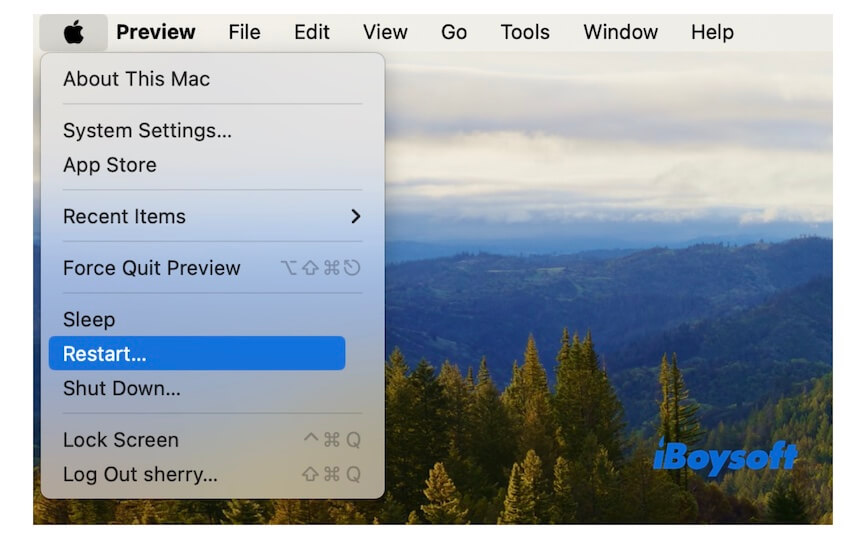The width and height of the screenshot is (850, 540).
Task: Click the Apple logo menu icon
Action: pyautogui.click(x=73, y=32)
